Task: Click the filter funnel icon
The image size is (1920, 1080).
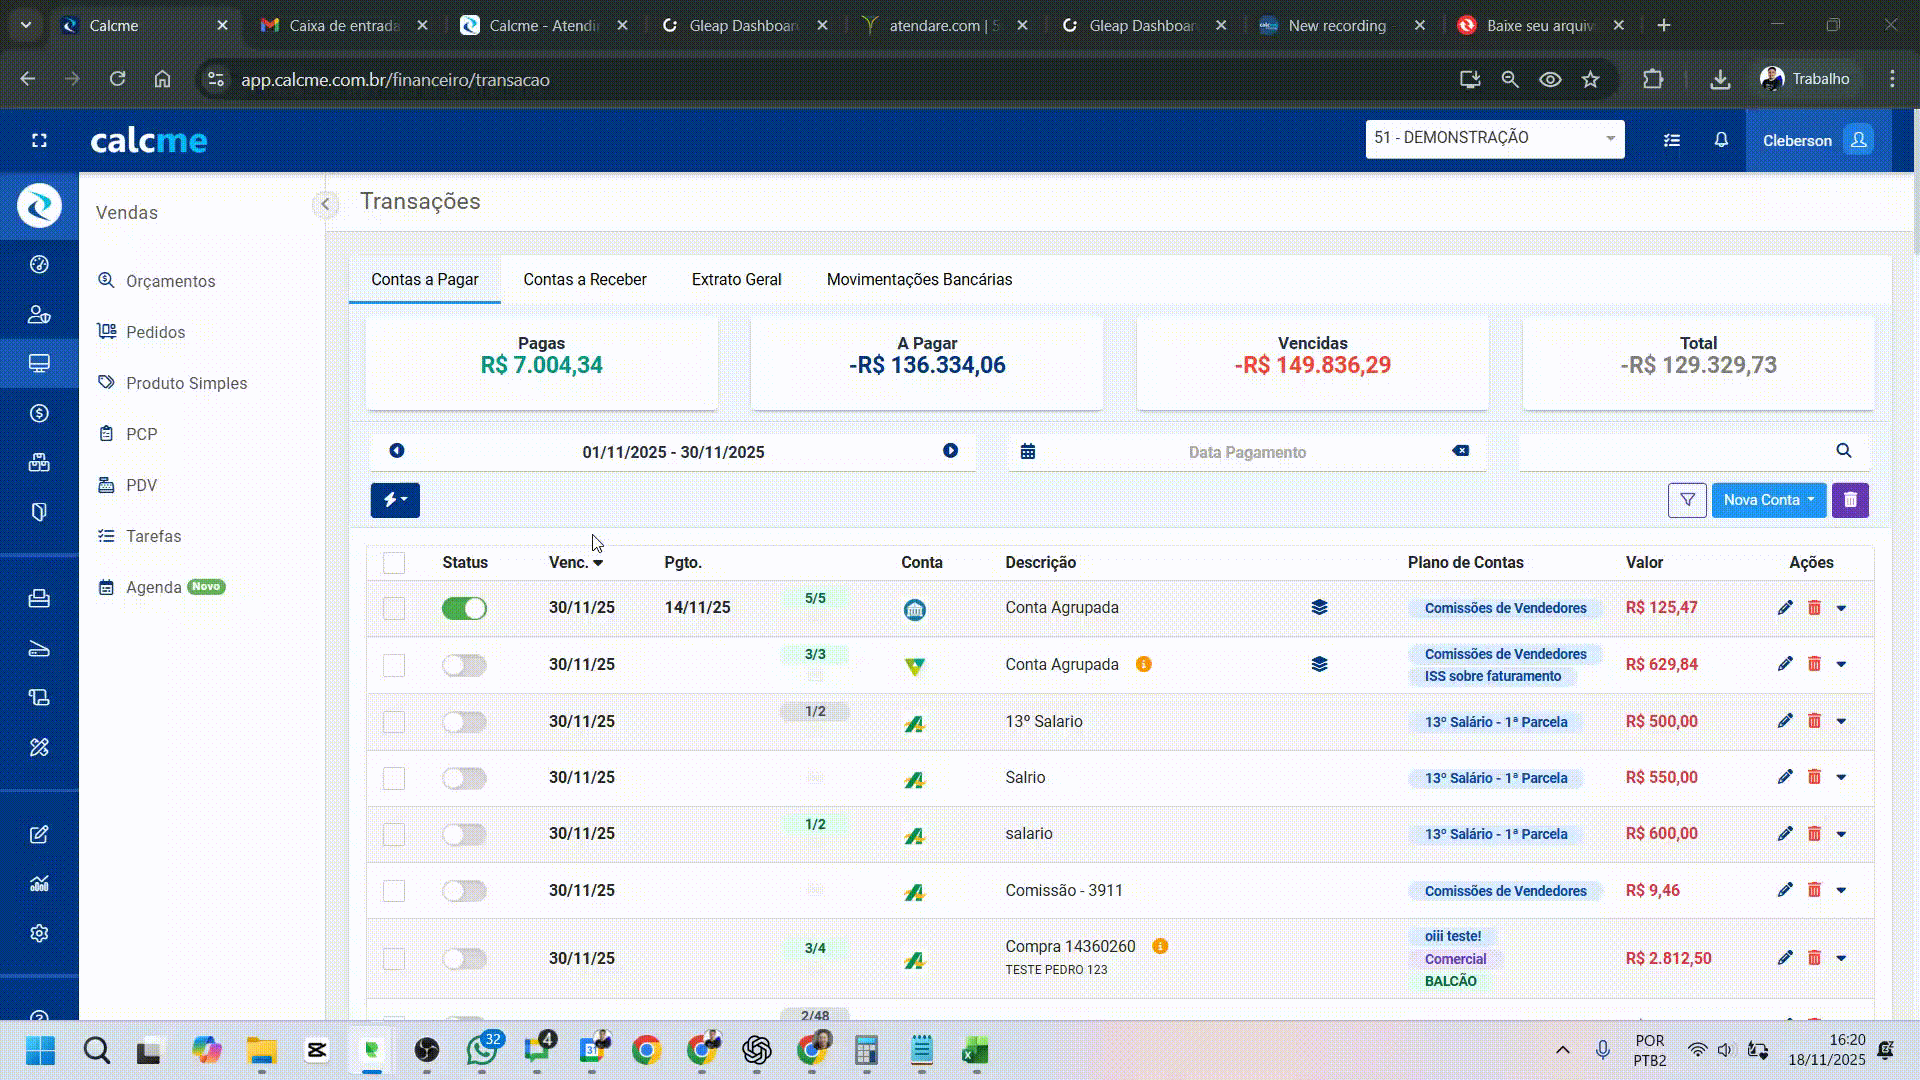Action: pyautogui.click(x=1687, y=500)
